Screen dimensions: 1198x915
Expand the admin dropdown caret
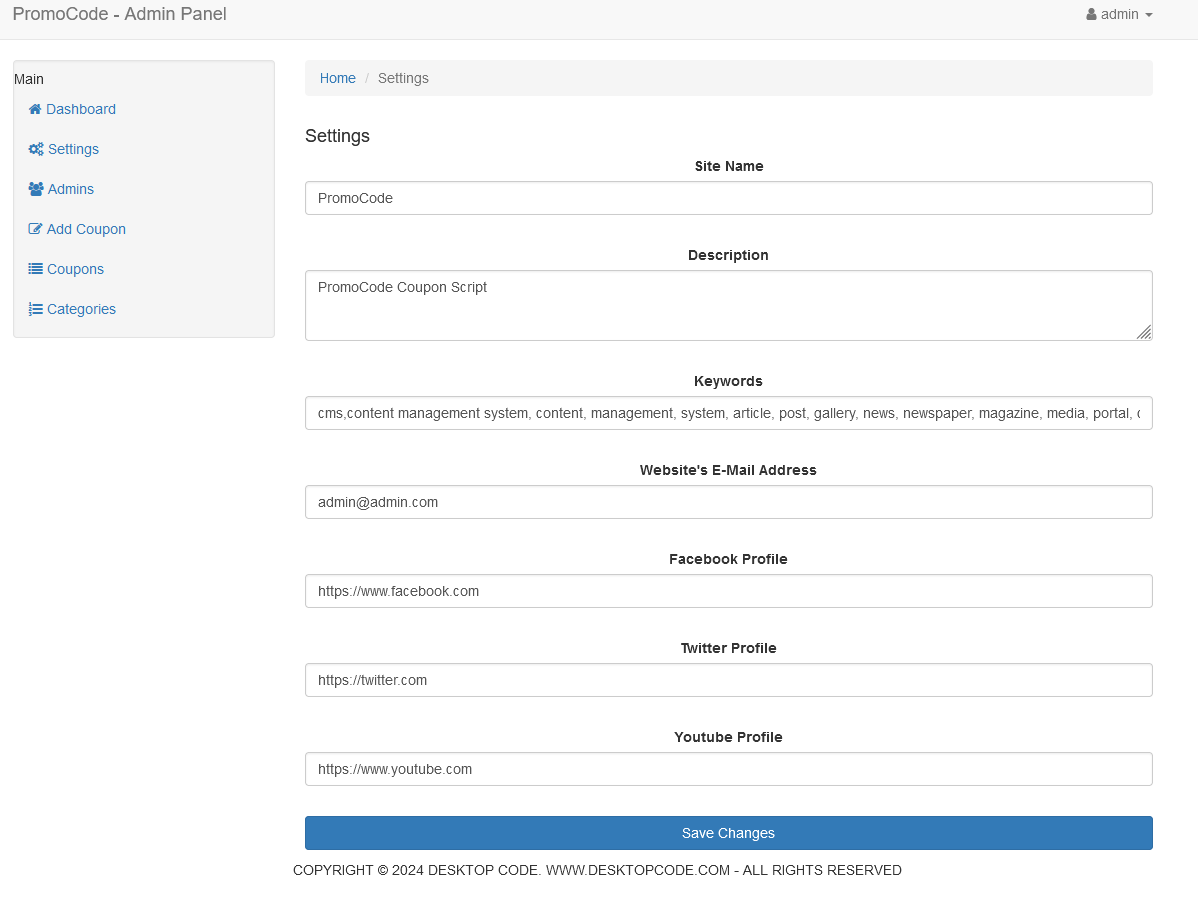(1149, 16)
